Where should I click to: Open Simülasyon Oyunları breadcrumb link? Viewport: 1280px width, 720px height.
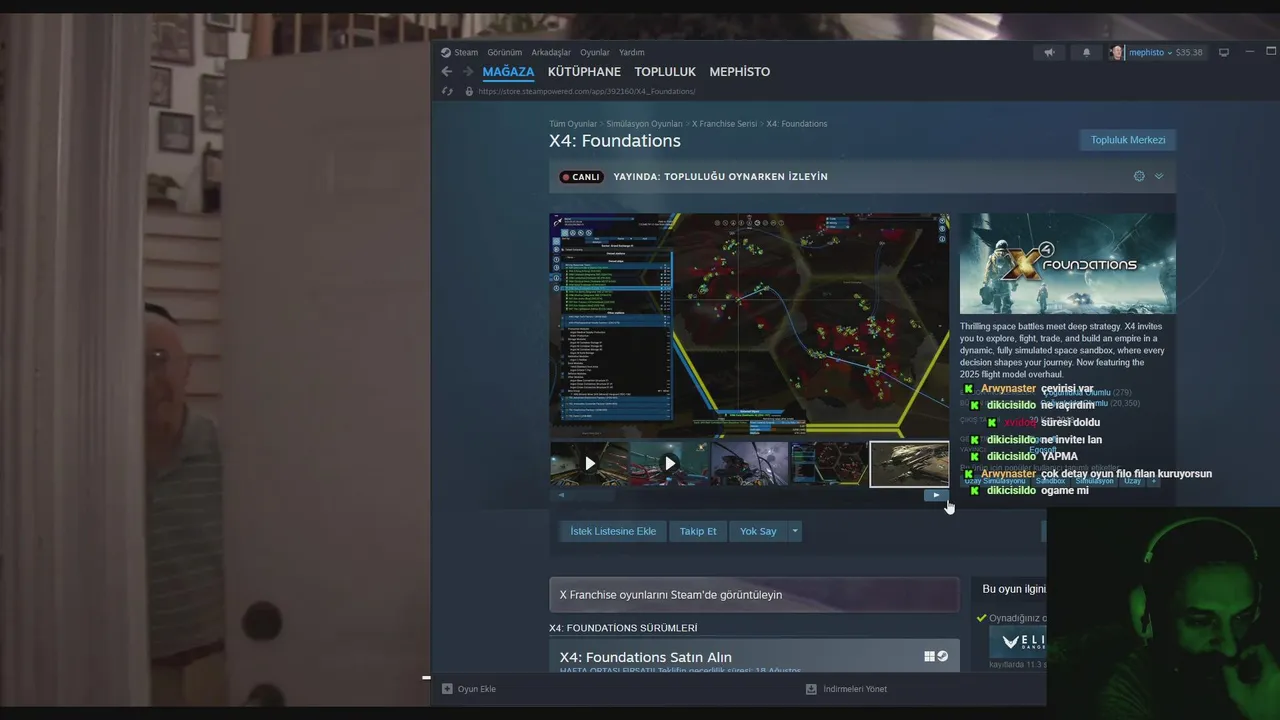coord(644,124)
